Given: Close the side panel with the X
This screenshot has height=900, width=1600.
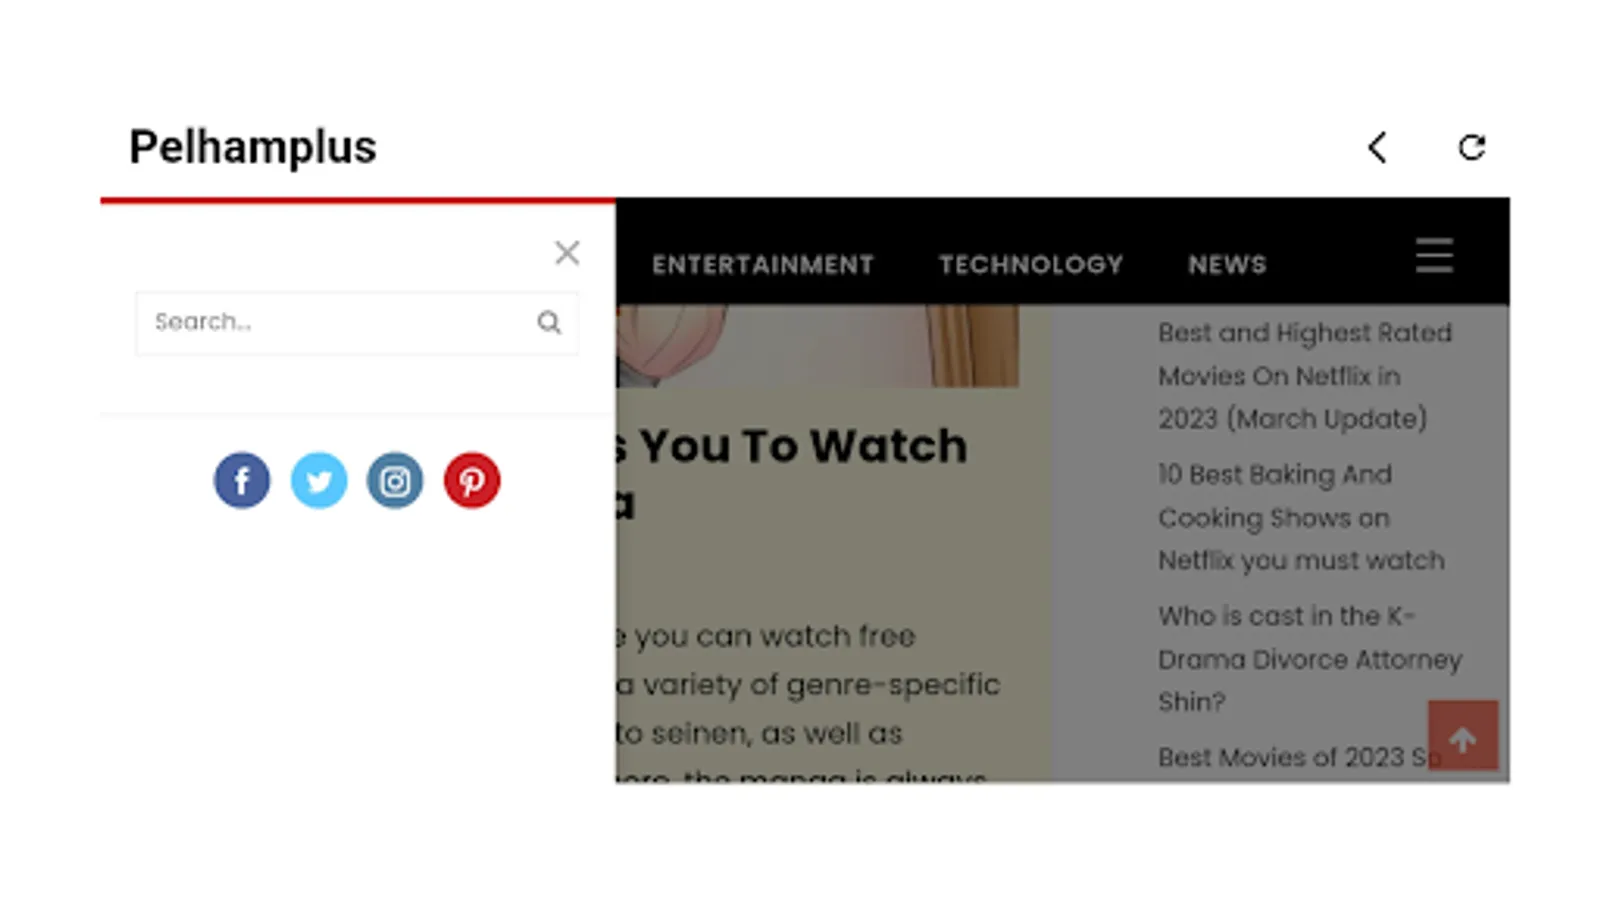Looking at the screenshot, I should [567, 253].
